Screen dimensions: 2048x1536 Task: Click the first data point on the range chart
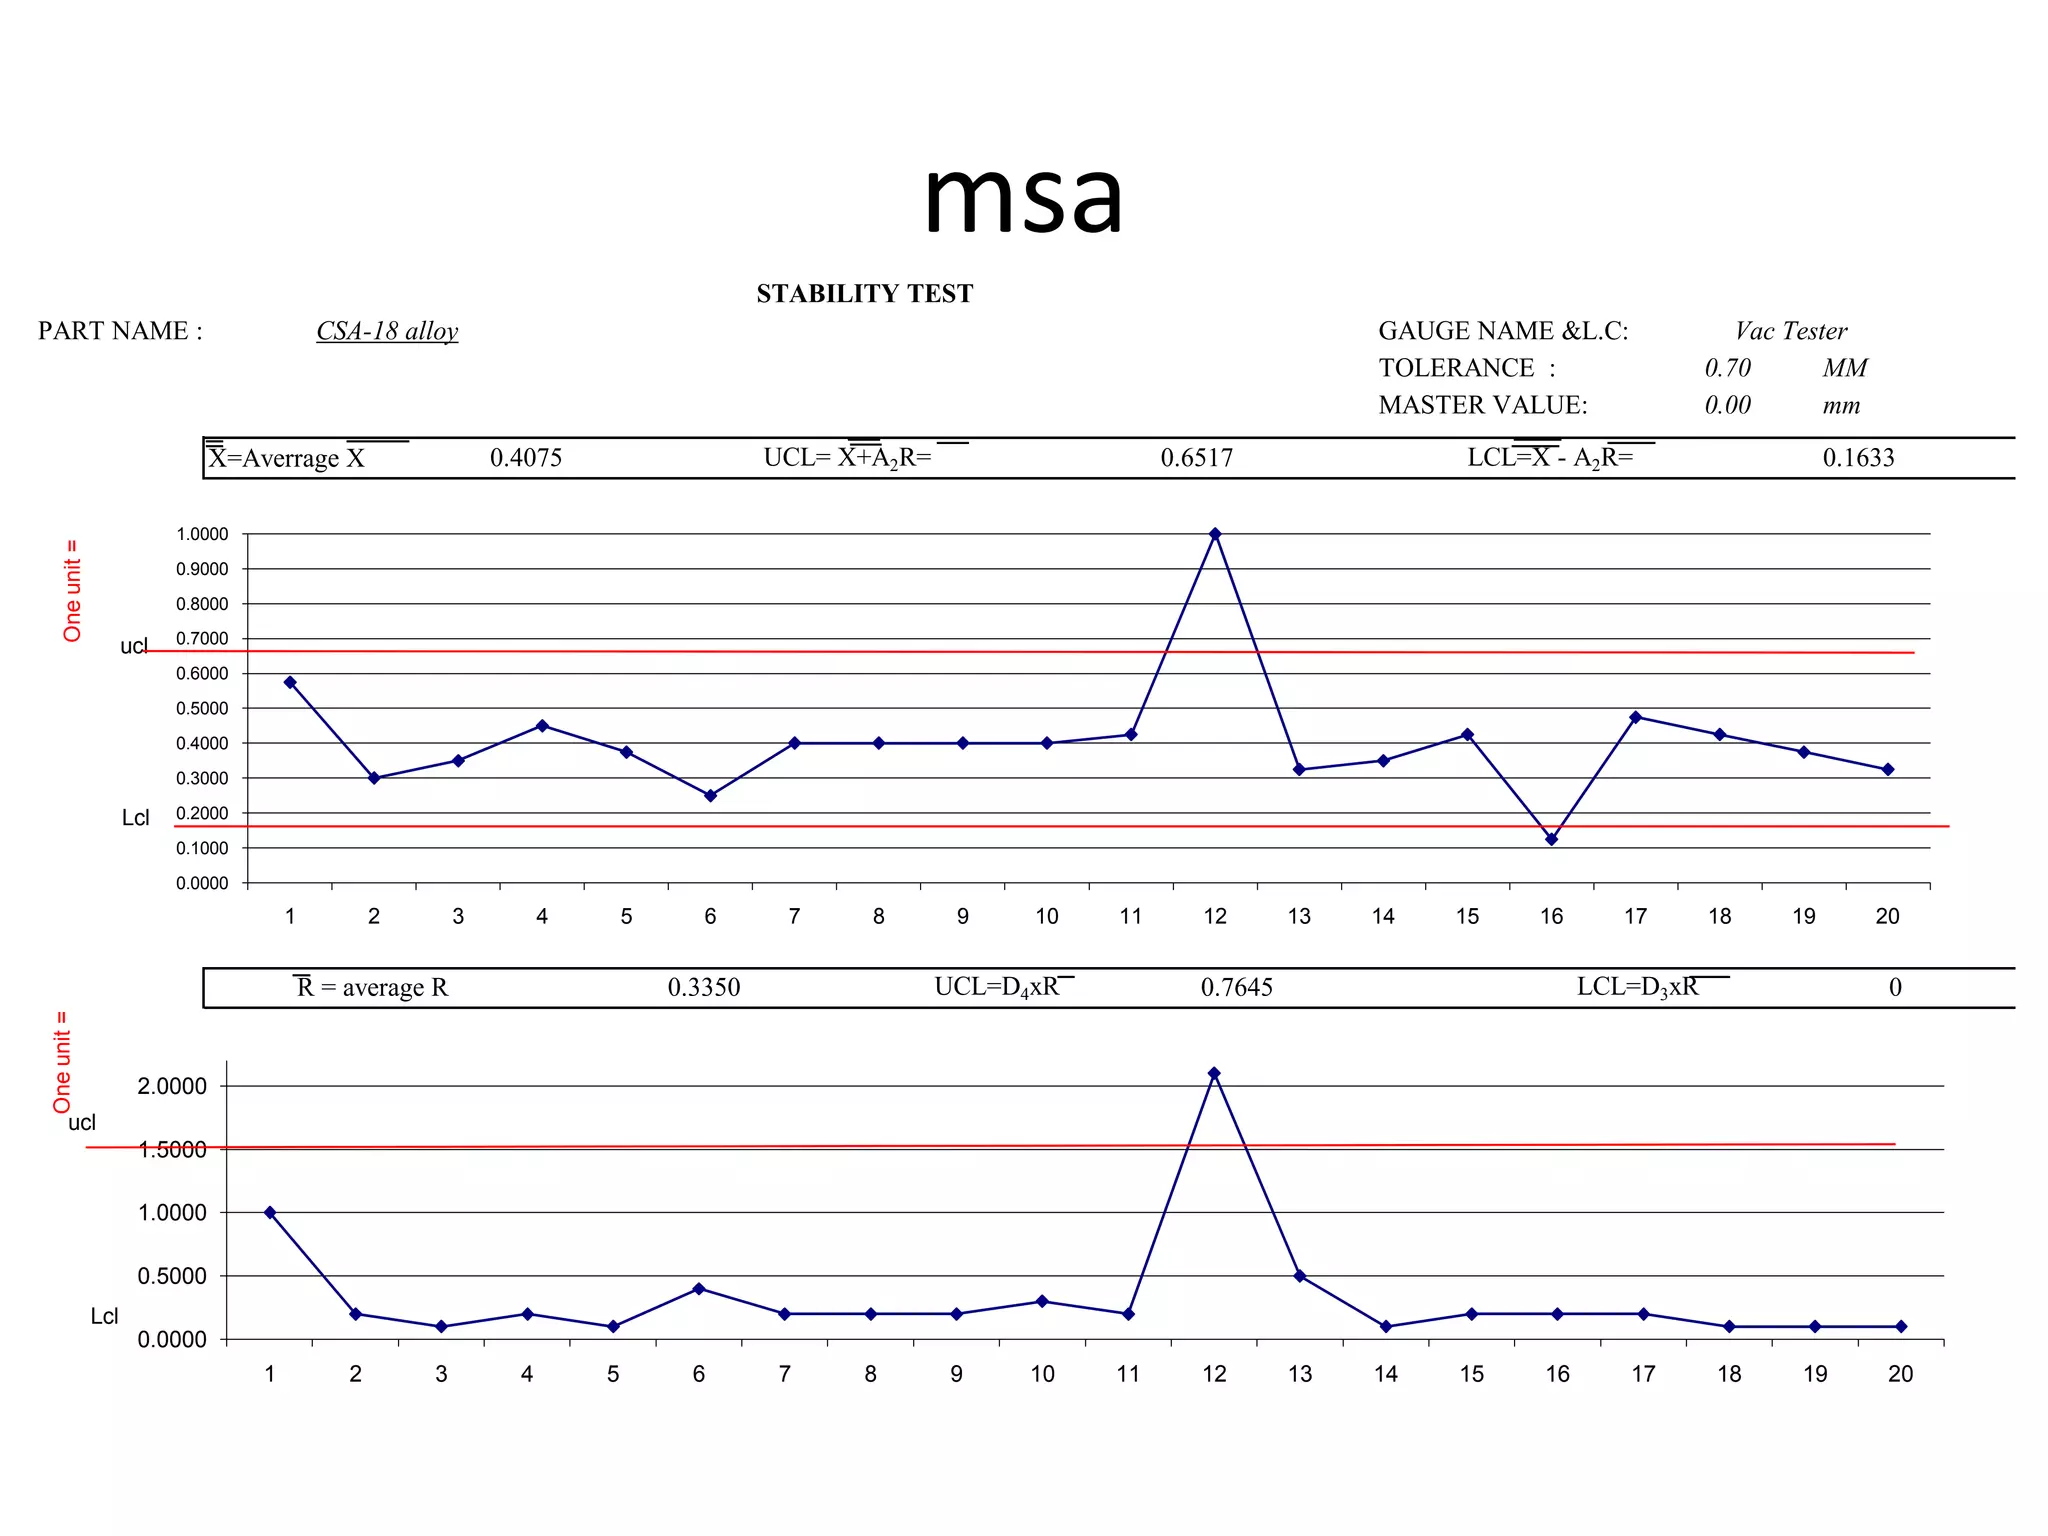click(270, 1212)
